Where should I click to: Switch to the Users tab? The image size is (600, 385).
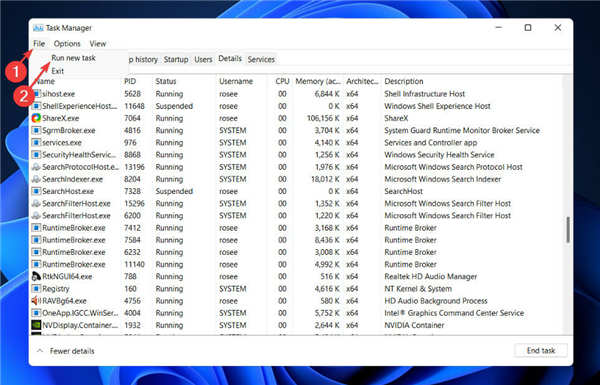tap(203, 59)
